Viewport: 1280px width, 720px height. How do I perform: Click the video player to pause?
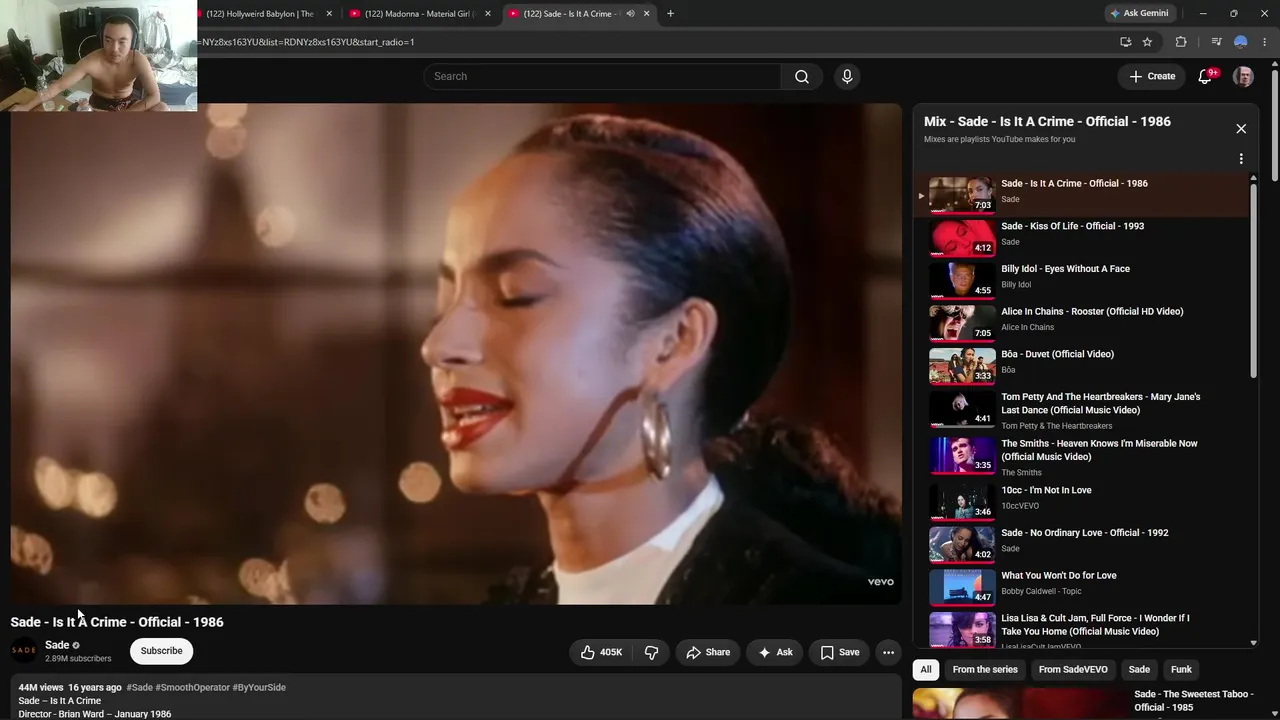[456, 354]
